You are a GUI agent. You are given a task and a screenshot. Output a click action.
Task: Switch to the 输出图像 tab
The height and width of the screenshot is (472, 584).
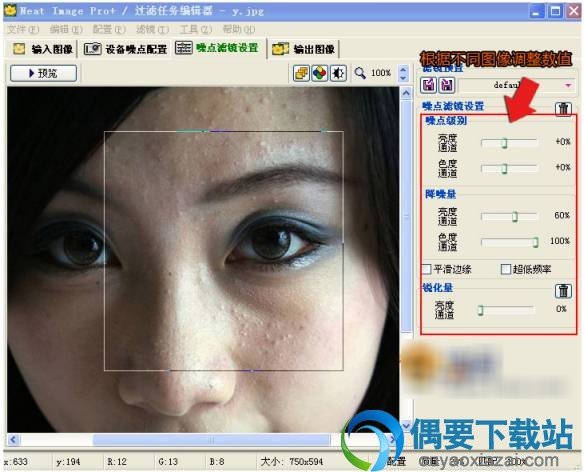[x=304, y=49]
